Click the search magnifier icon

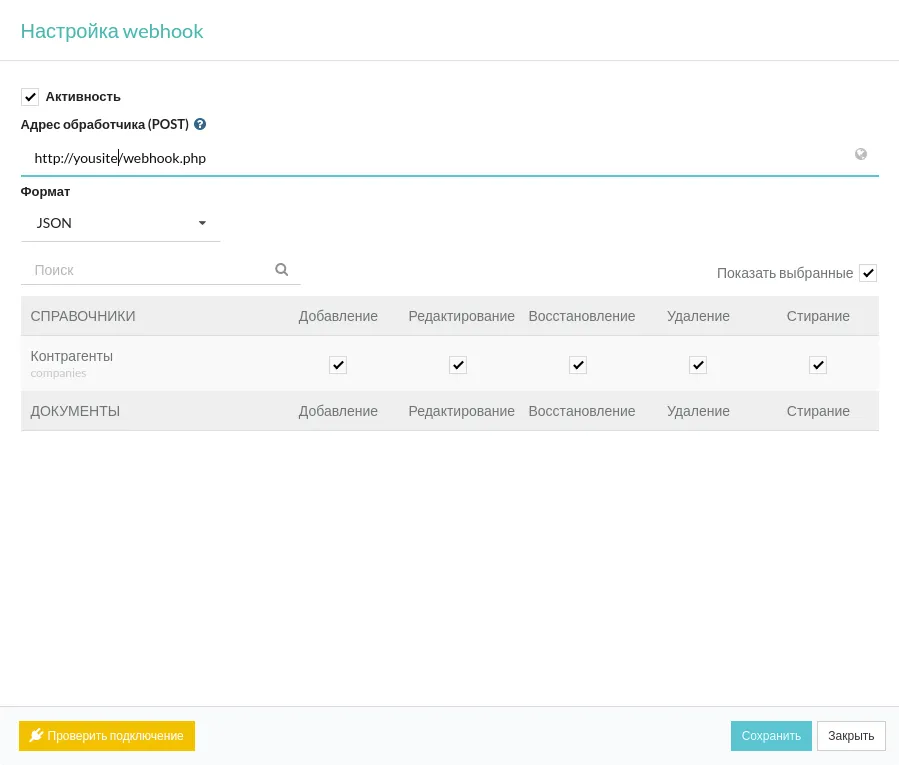point(281,270)
